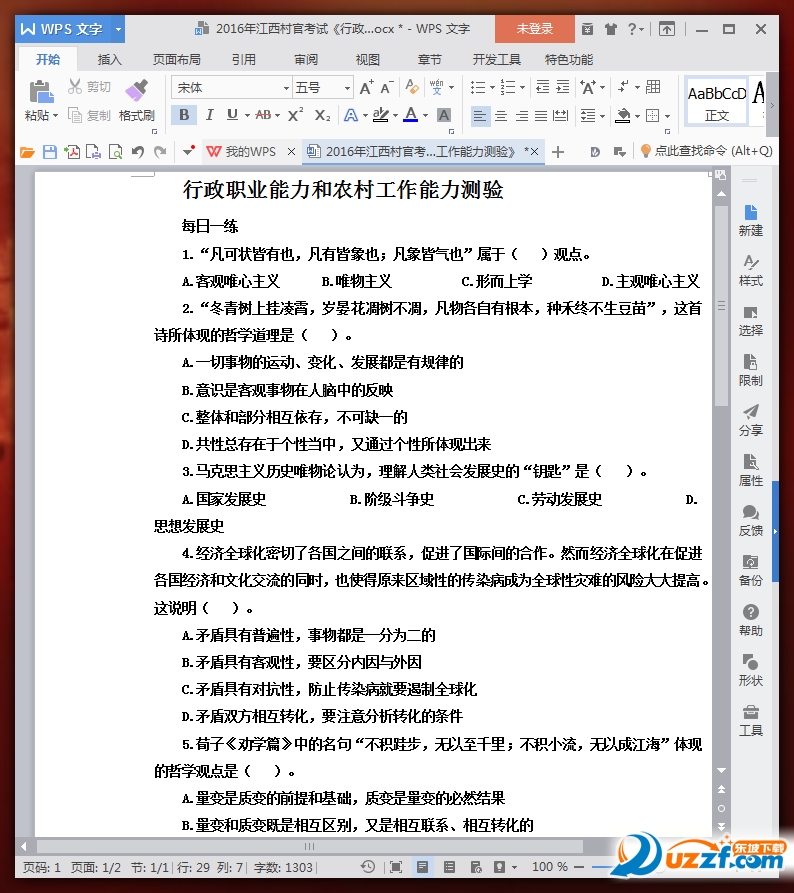Expand line spacing dropdown arrow

click(603, 116)
